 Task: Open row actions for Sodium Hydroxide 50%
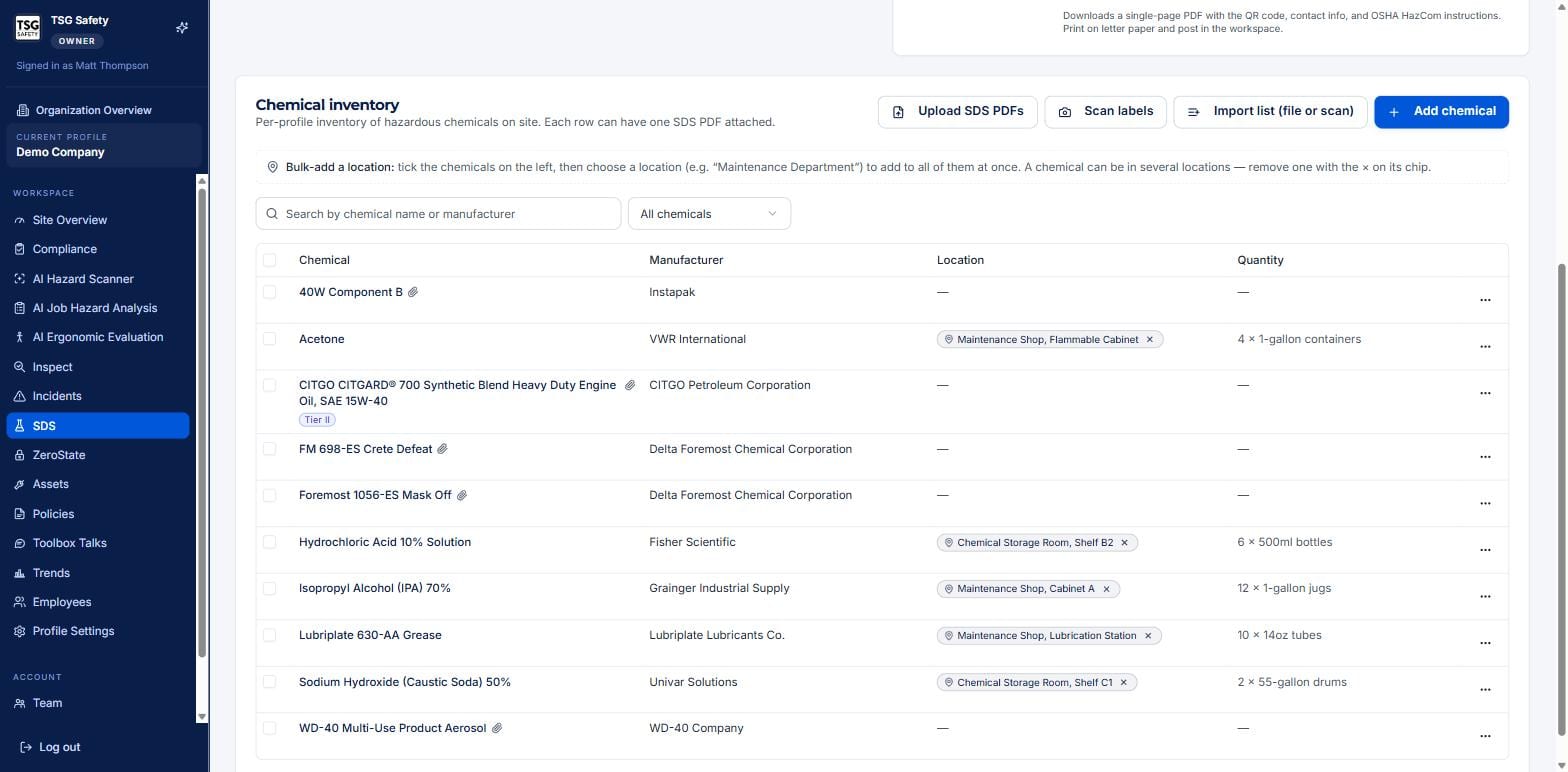pyautogui.click(x=1485, y=690)
